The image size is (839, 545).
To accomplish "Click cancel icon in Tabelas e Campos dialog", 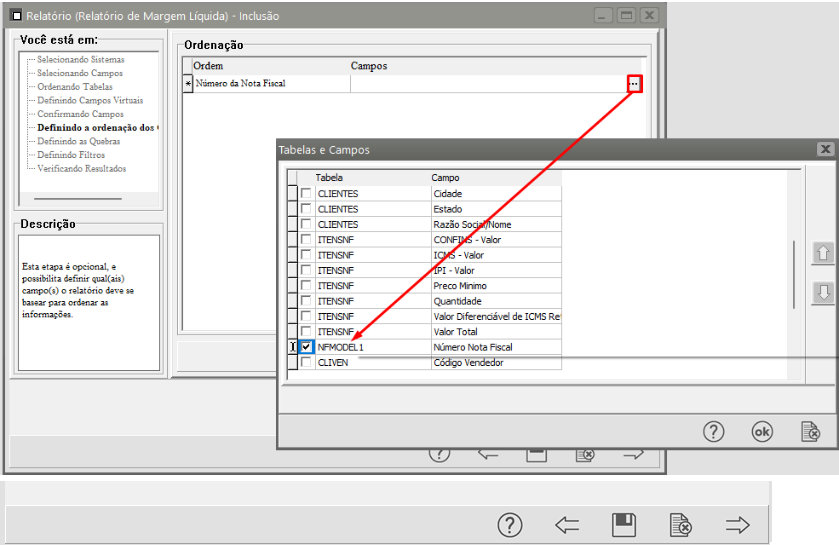I will (811, 431).
